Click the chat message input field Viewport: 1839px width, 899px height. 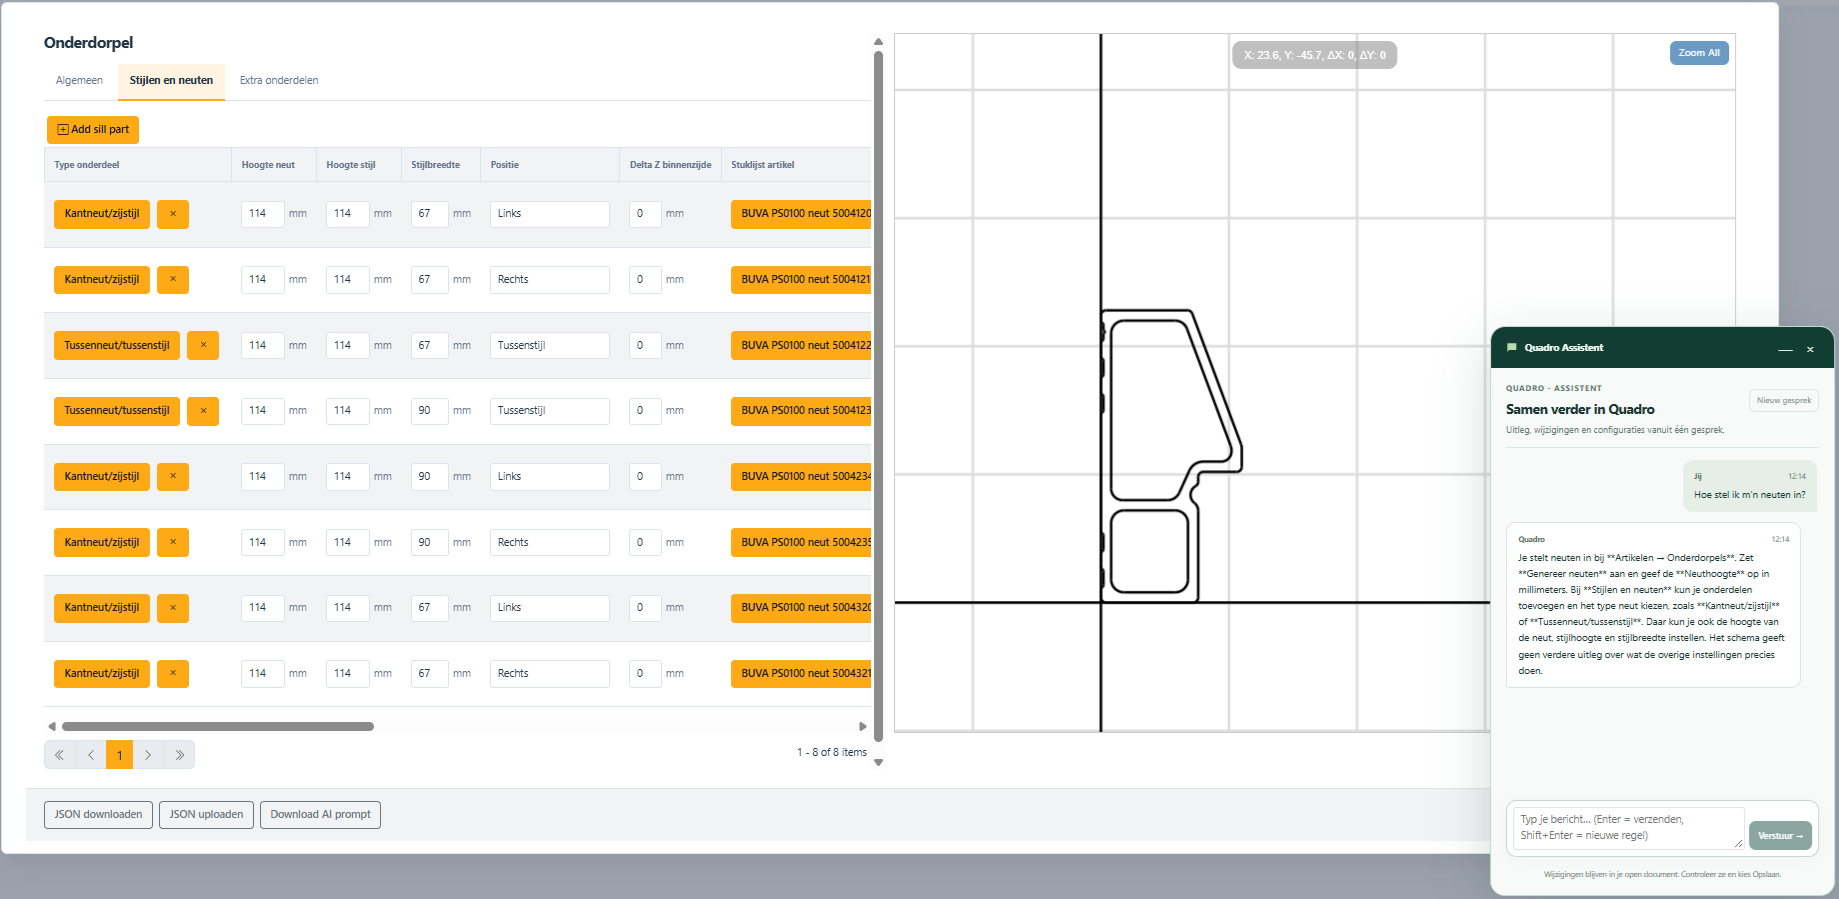[1628, 828]
